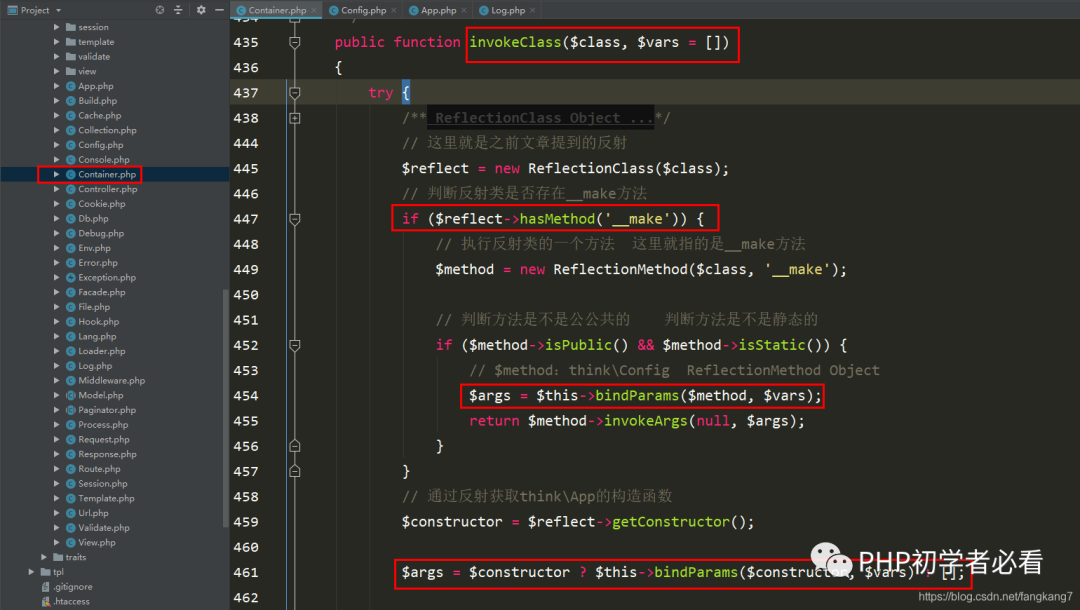Click the Paginator.php file icon
This screenshot has width=1080, height=610.
[x=70, y=410]
